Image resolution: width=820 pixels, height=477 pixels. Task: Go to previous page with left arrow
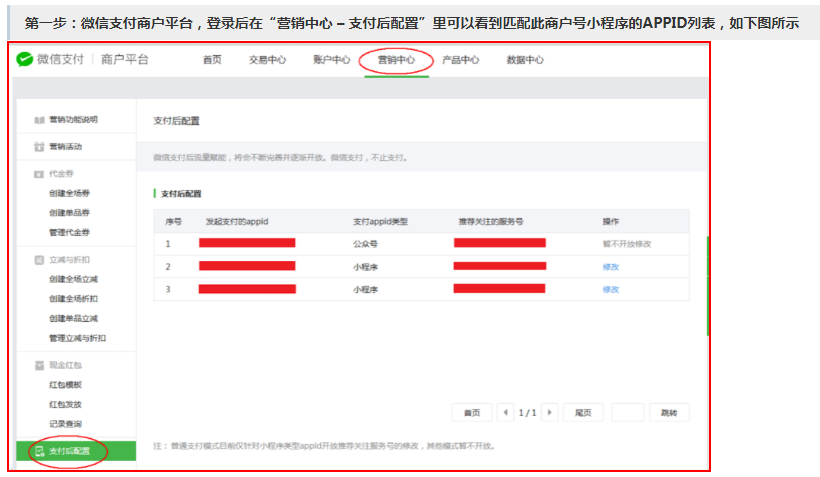(x=505, y=413)
